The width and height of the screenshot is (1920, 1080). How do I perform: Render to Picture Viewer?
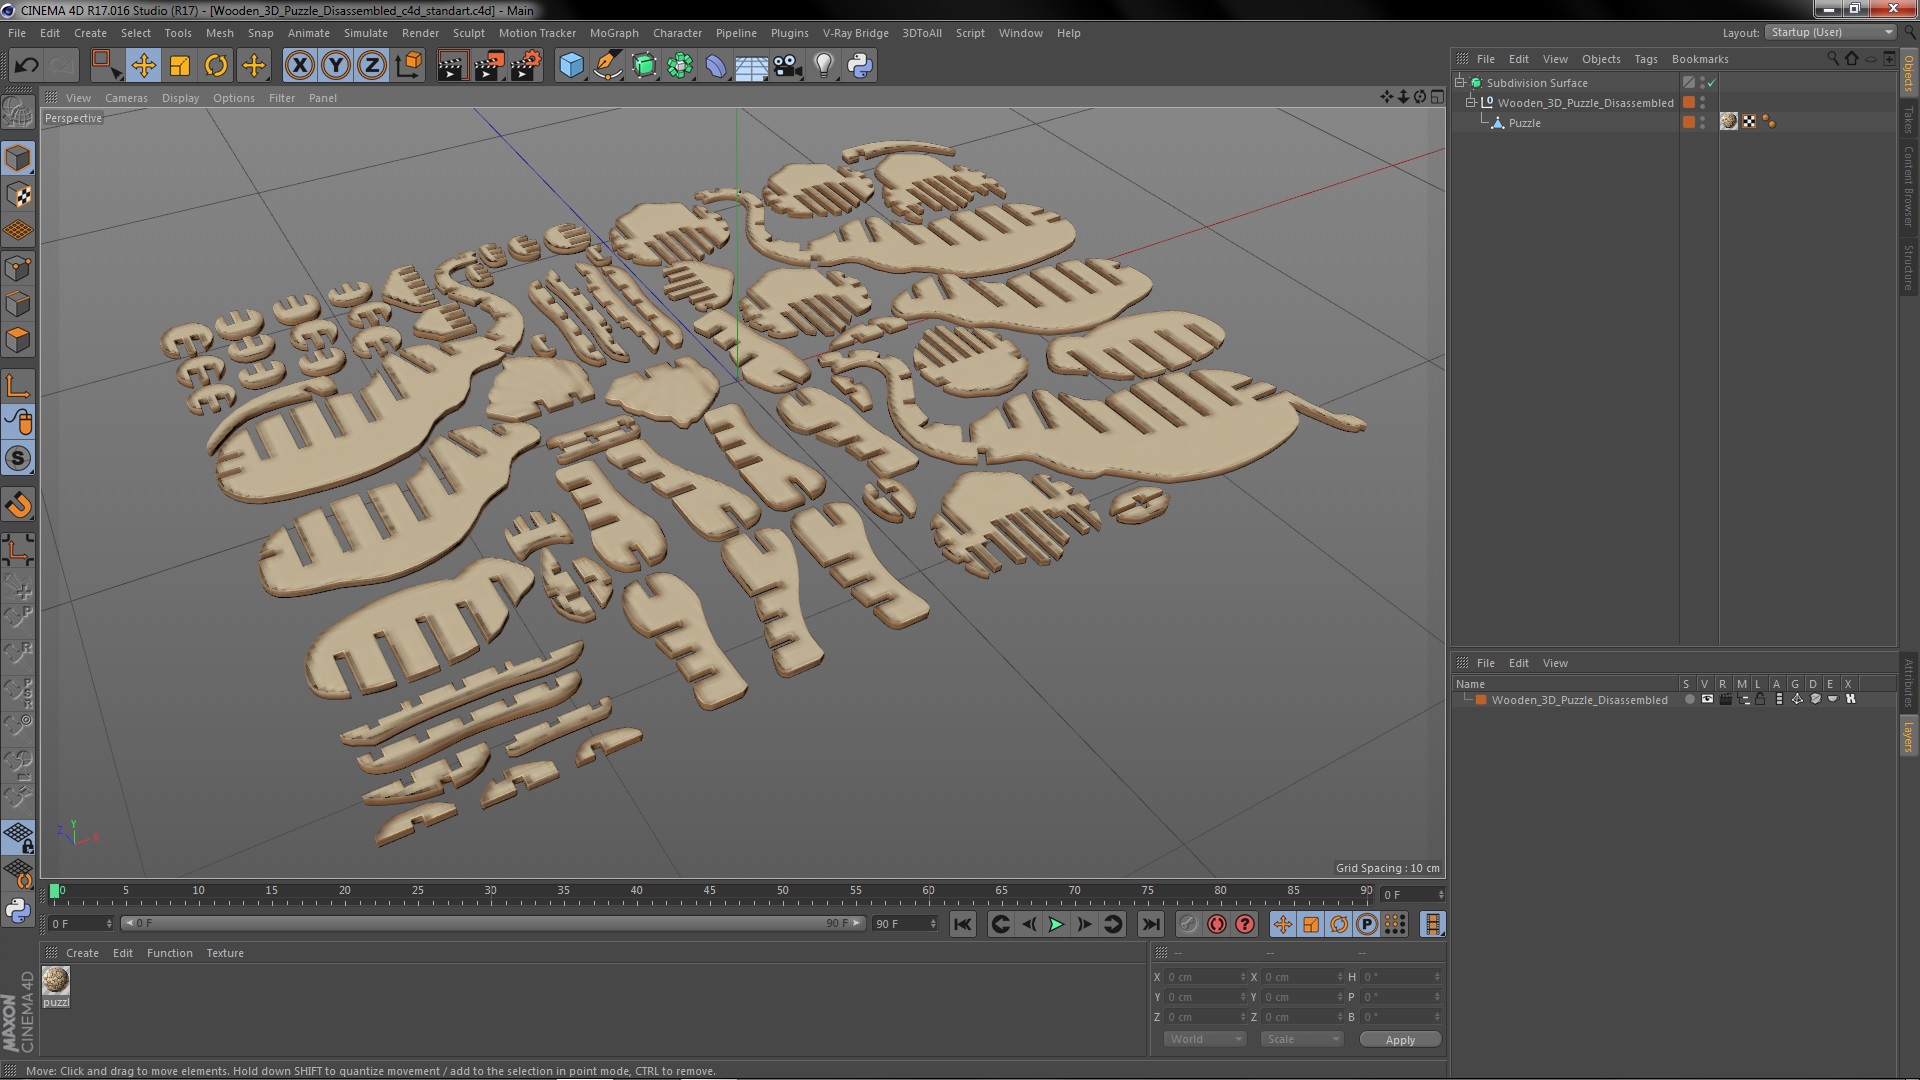tap(489, 66)
